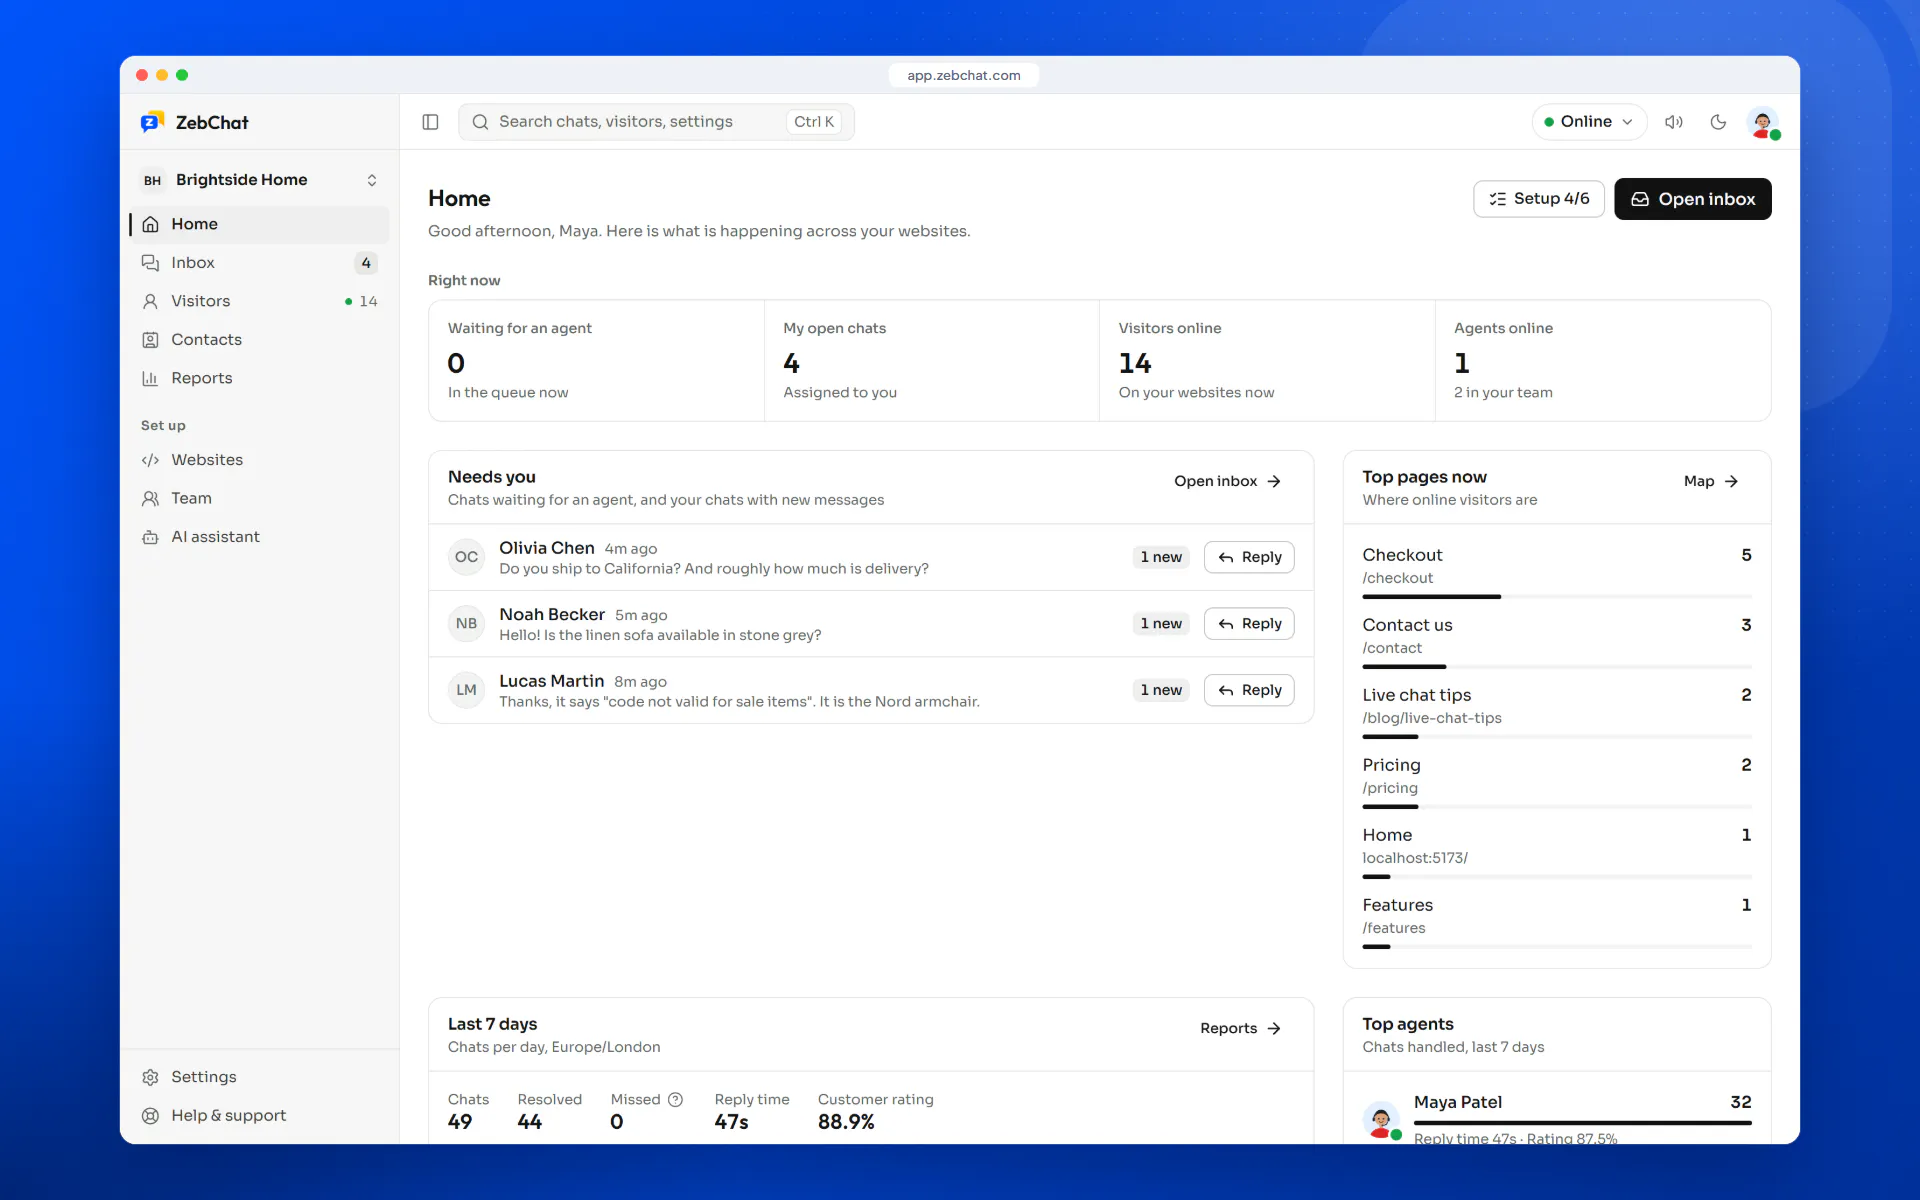Go to Home in sidebar

click(x=260, y=224)
